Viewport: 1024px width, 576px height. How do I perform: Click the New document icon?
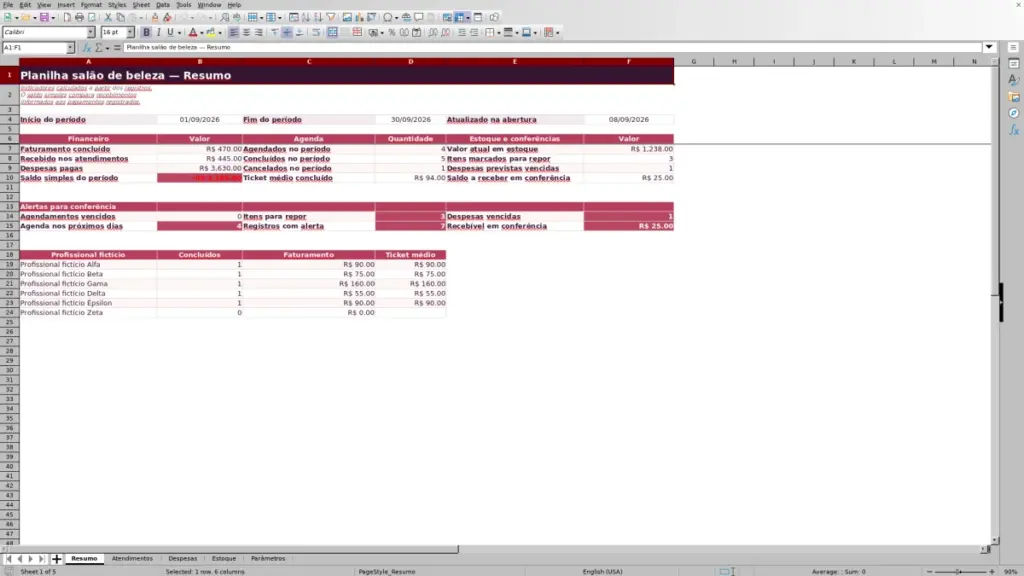click(x=8, y=18)
